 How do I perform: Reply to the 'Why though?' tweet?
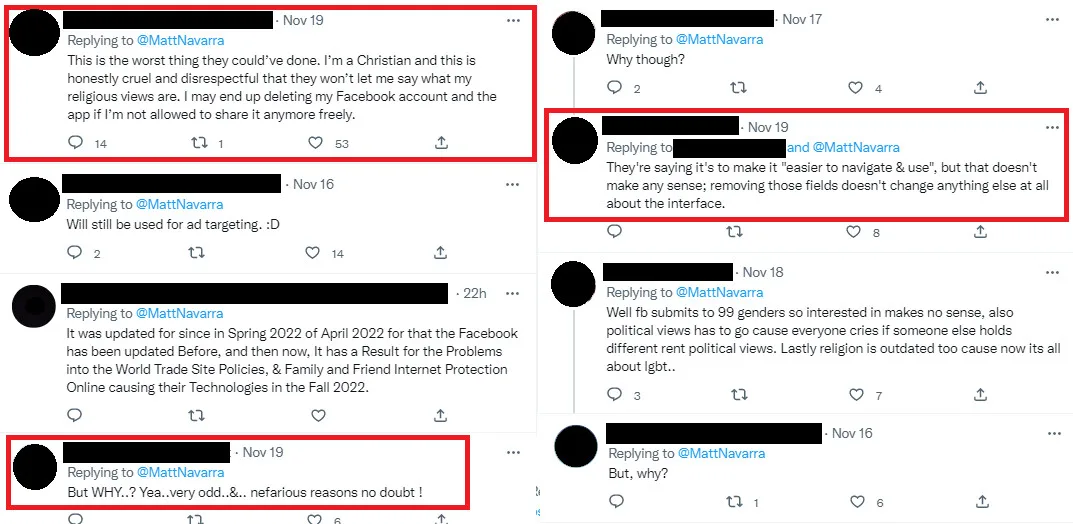coord(614,88)
